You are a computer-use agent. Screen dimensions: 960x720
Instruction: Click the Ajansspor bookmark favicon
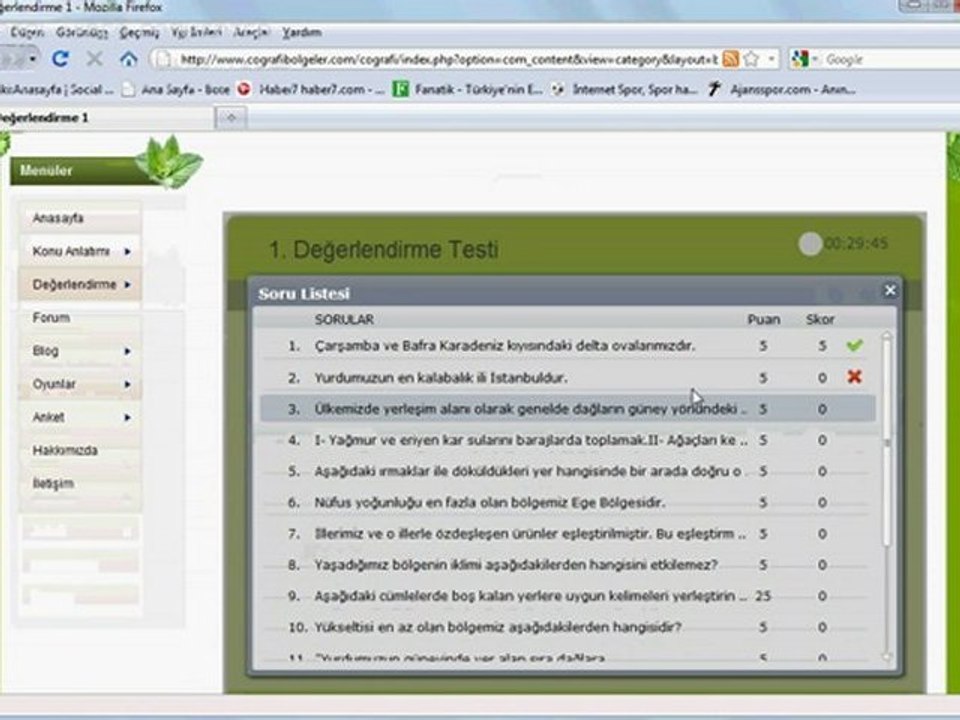click(714, 89)
